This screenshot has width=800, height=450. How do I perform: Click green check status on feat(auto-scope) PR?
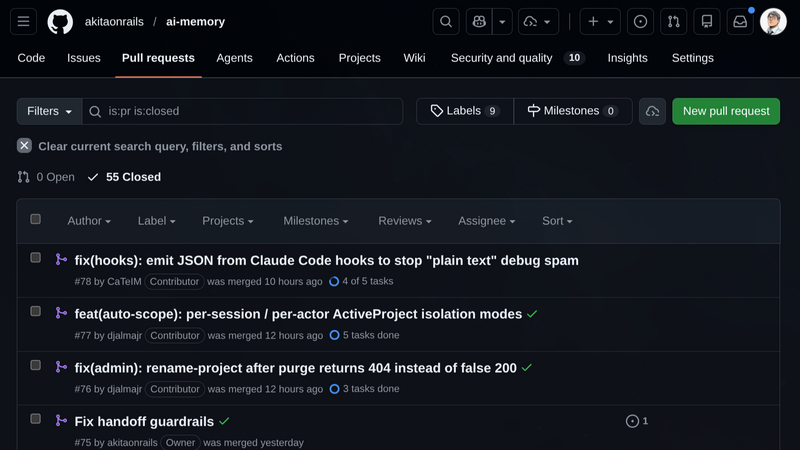532,314
